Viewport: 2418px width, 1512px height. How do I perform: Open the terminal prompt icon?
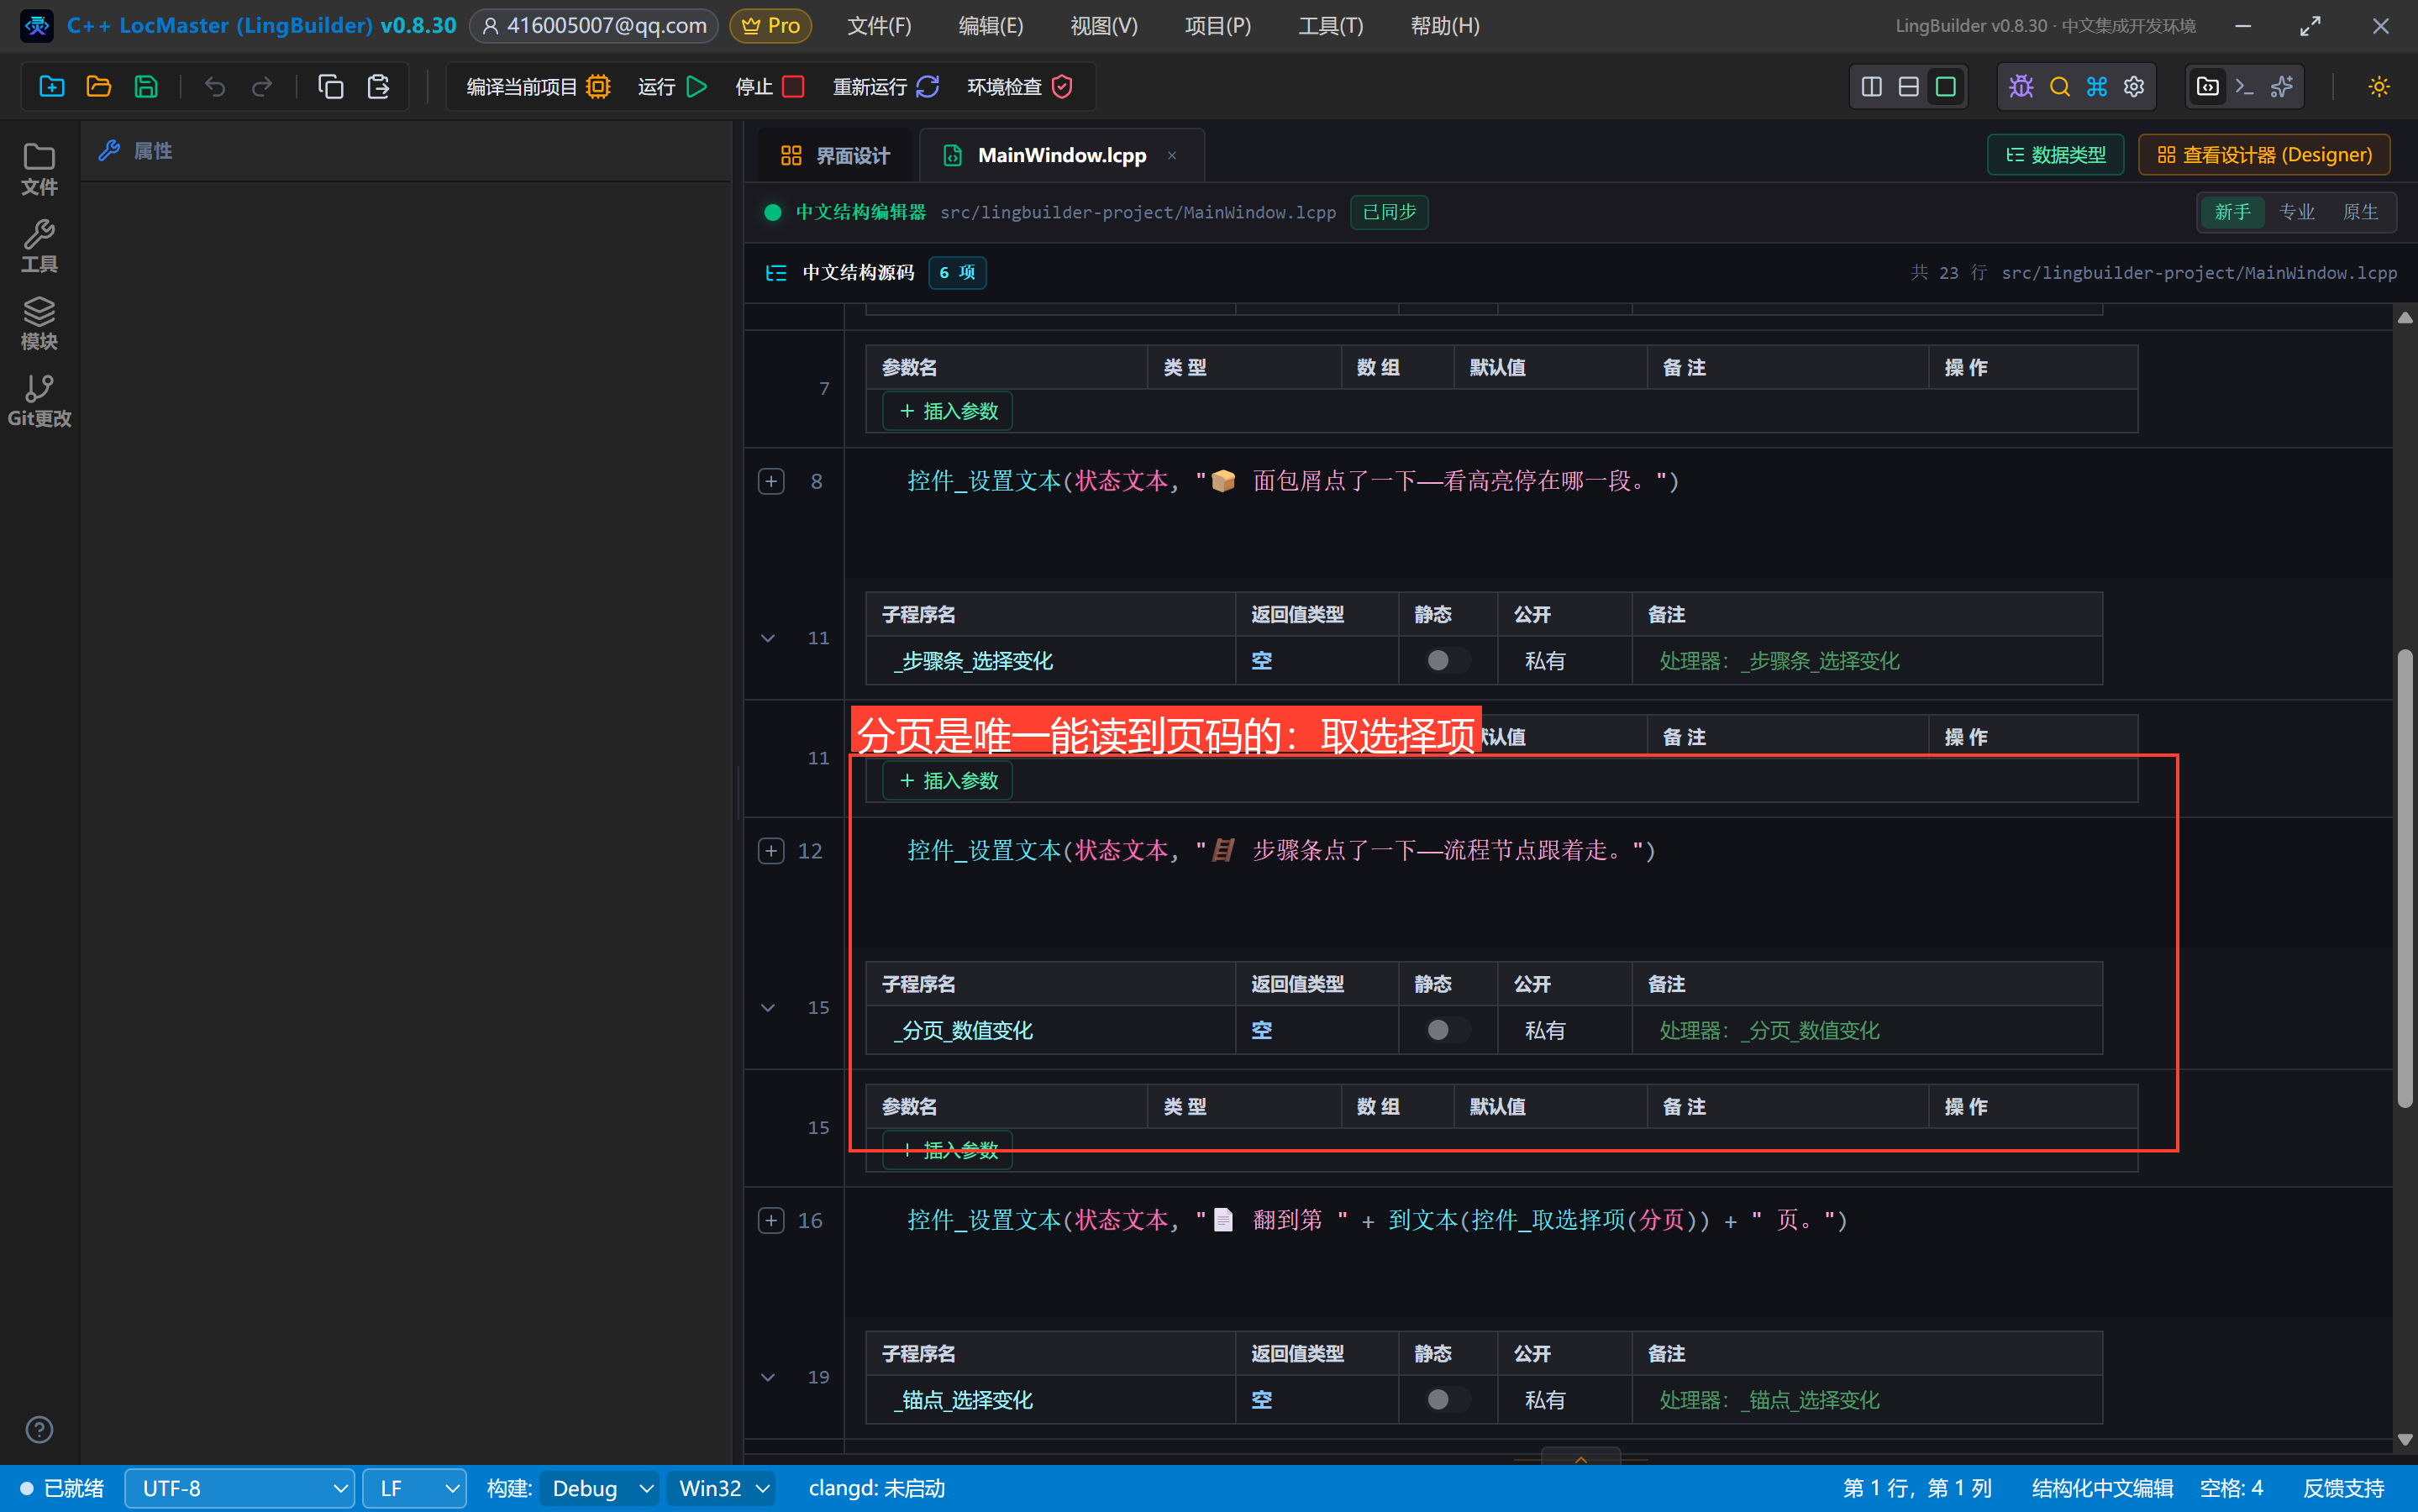click(2244, 87)
